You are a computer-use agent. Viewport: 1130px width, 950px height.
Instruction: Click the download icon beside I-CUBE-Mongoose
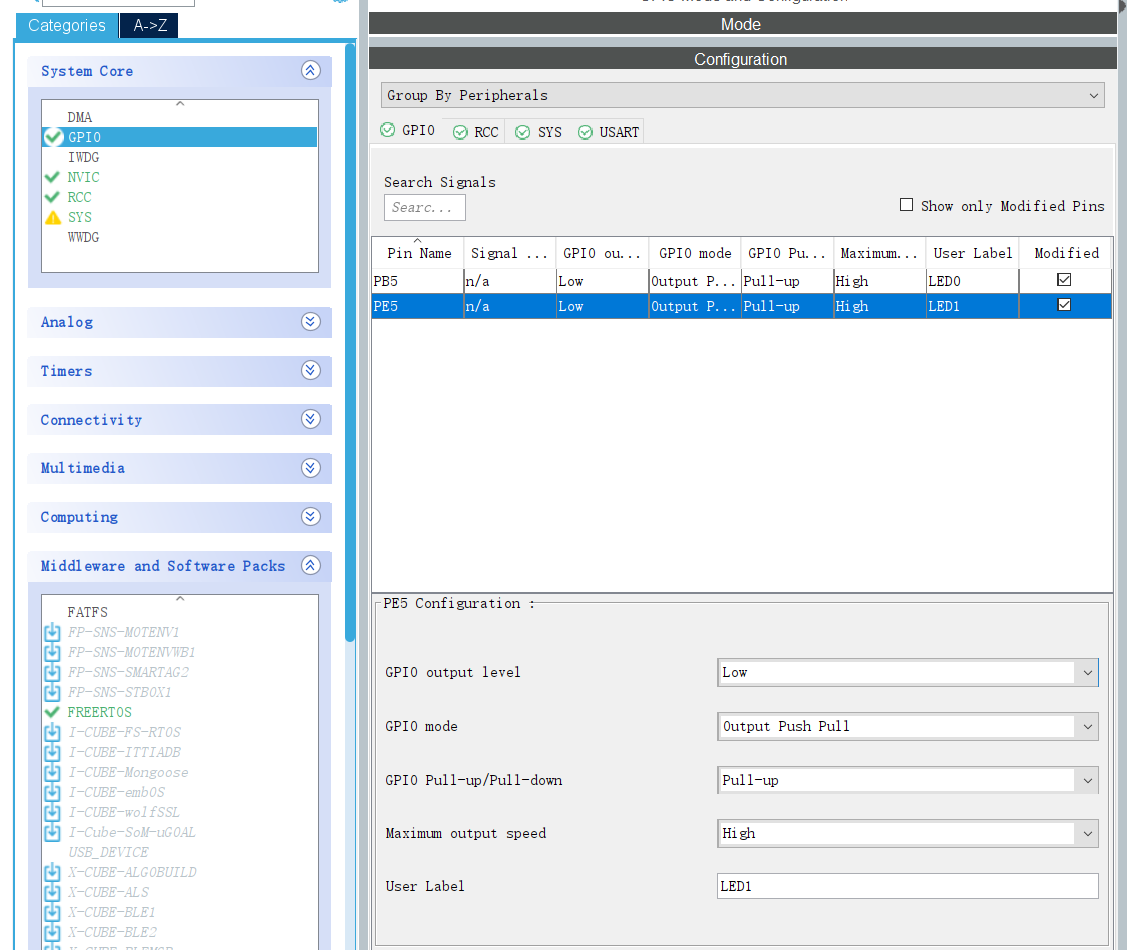pyautogui.click(x=52, y=772)
